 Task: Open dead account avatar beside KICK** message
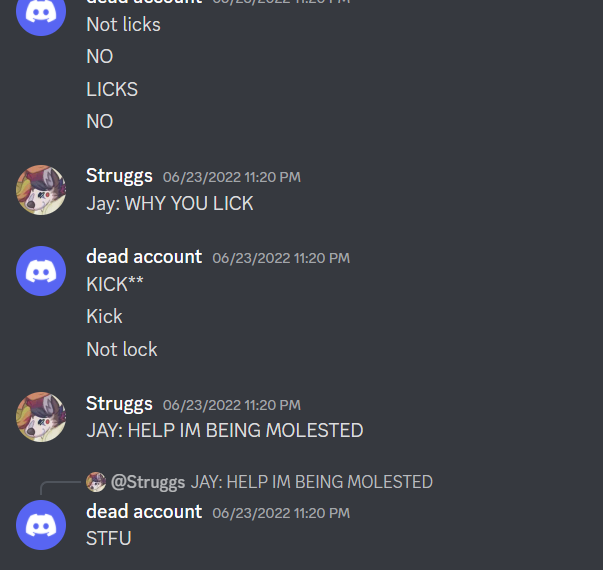pos(41,271)
